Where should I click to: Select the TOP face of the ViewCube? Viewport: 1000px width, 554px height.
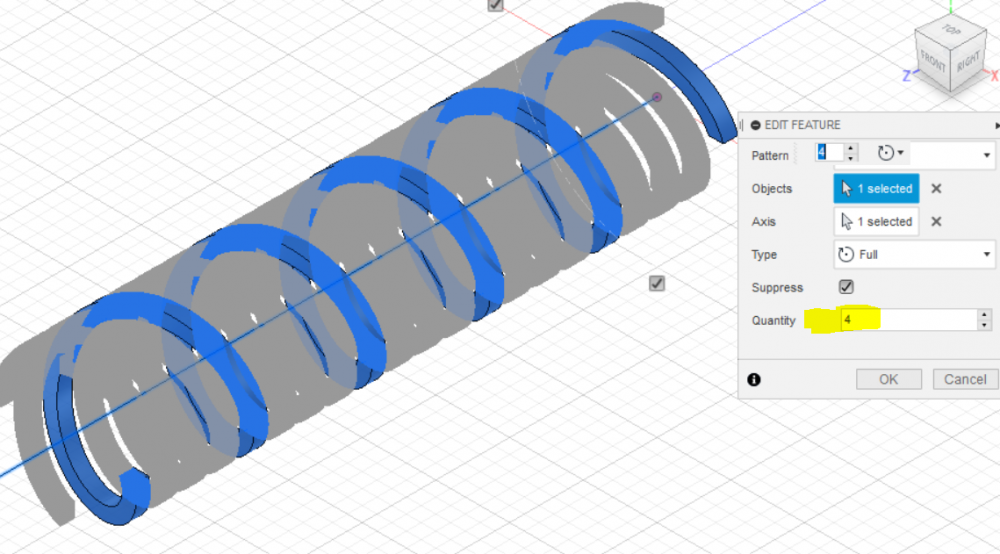(951, 30)
